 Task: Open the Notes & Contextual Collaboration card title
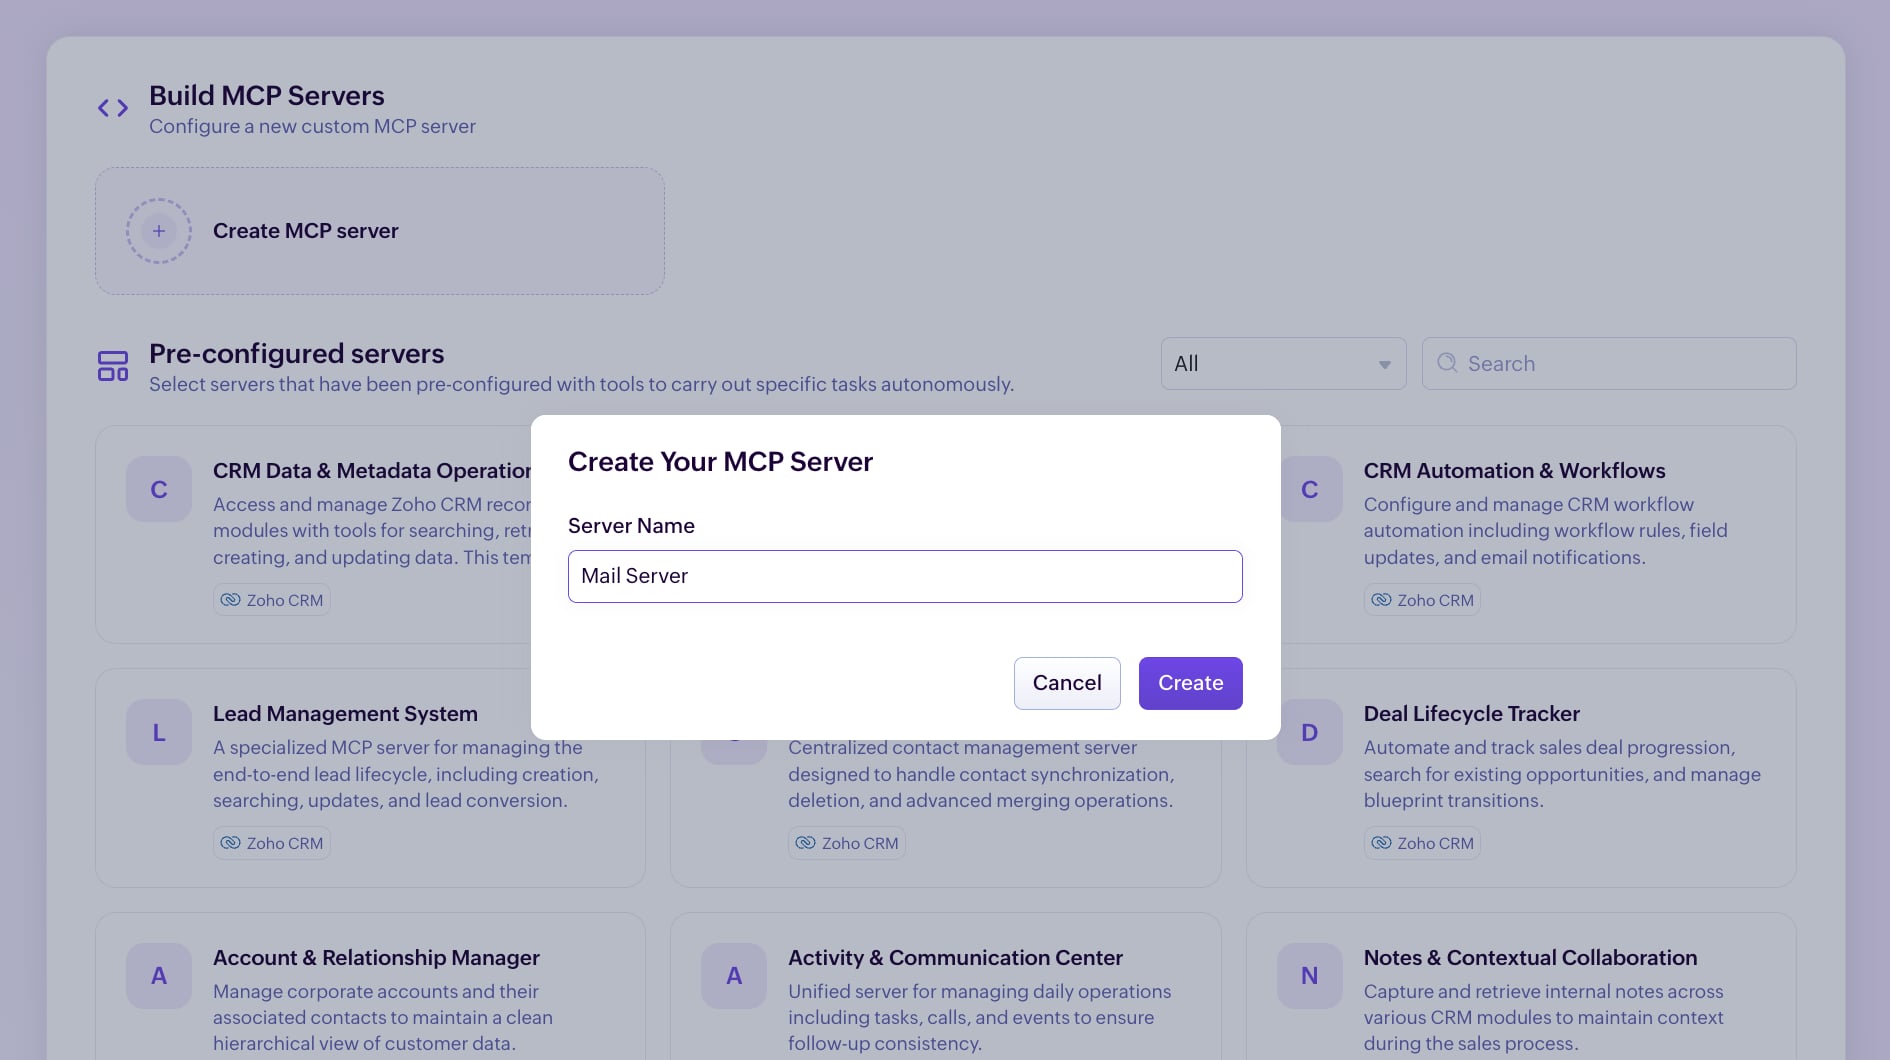(1530, 958)
